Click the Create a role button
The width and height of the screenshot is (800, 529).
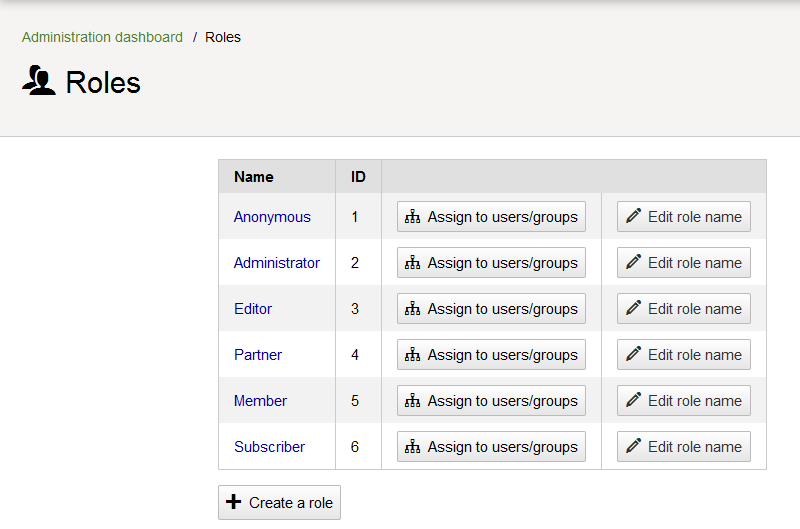(279, 502)
